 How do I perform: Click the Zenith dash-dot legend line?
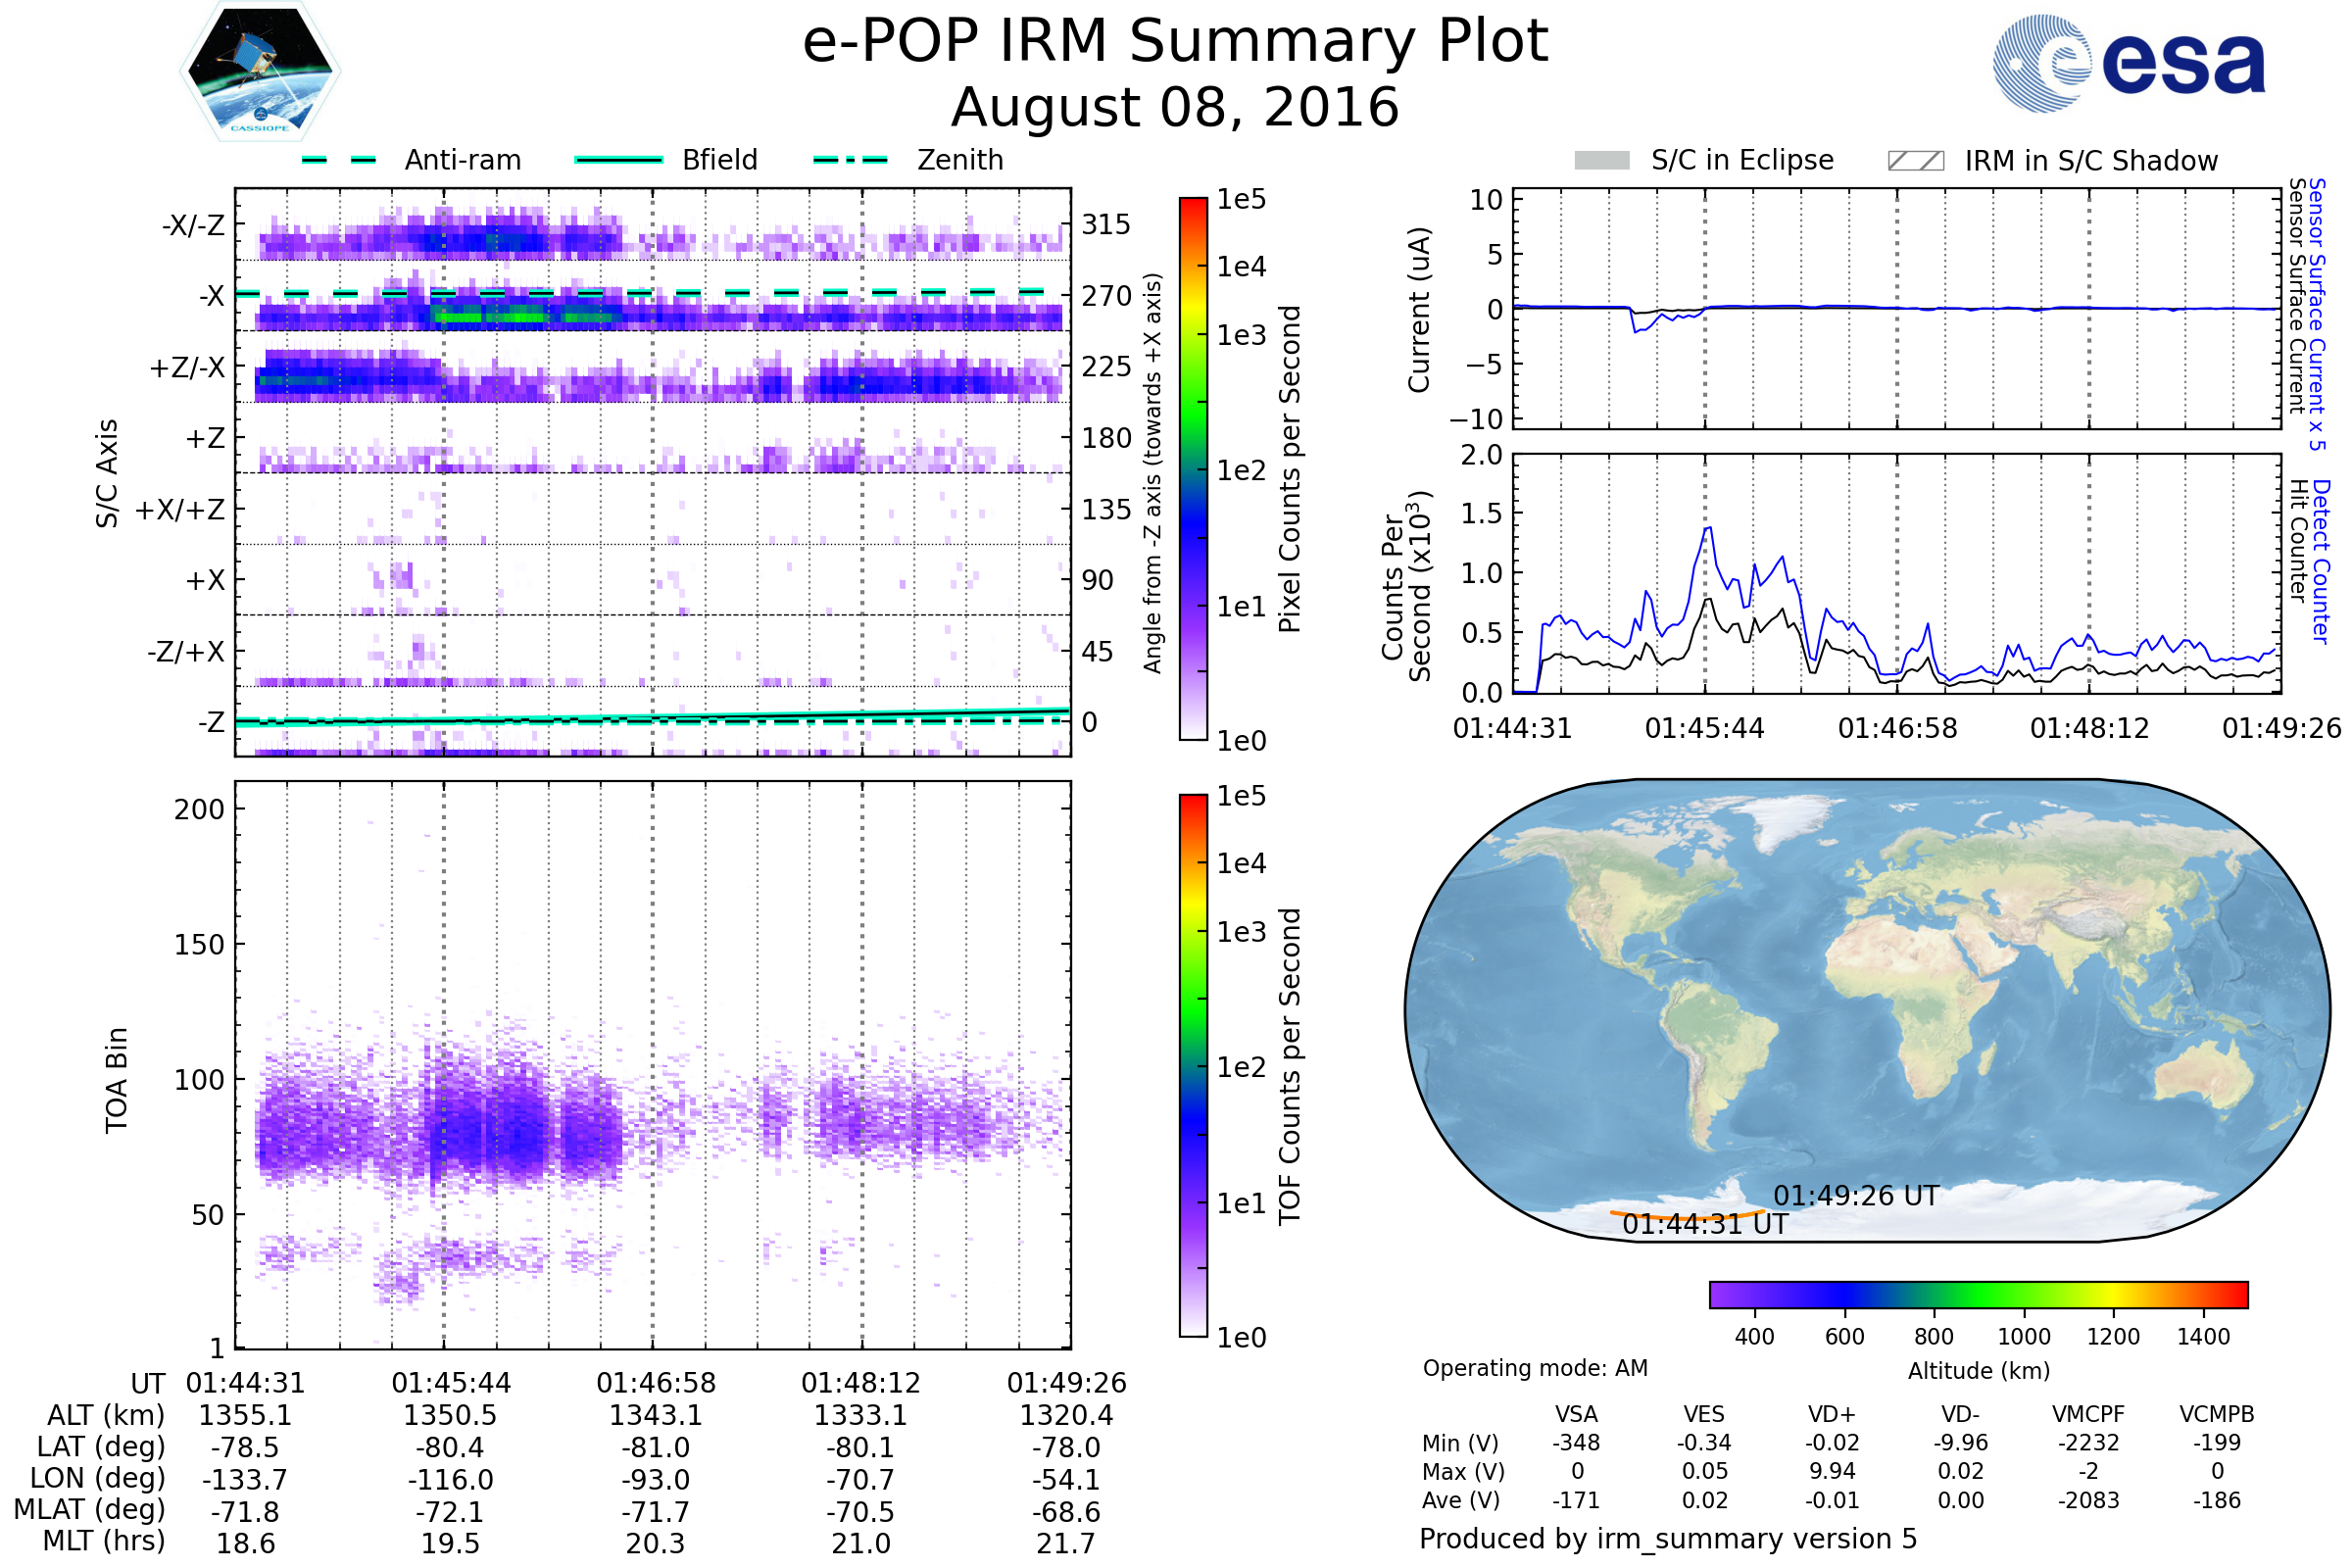click(x=850, y=160)
